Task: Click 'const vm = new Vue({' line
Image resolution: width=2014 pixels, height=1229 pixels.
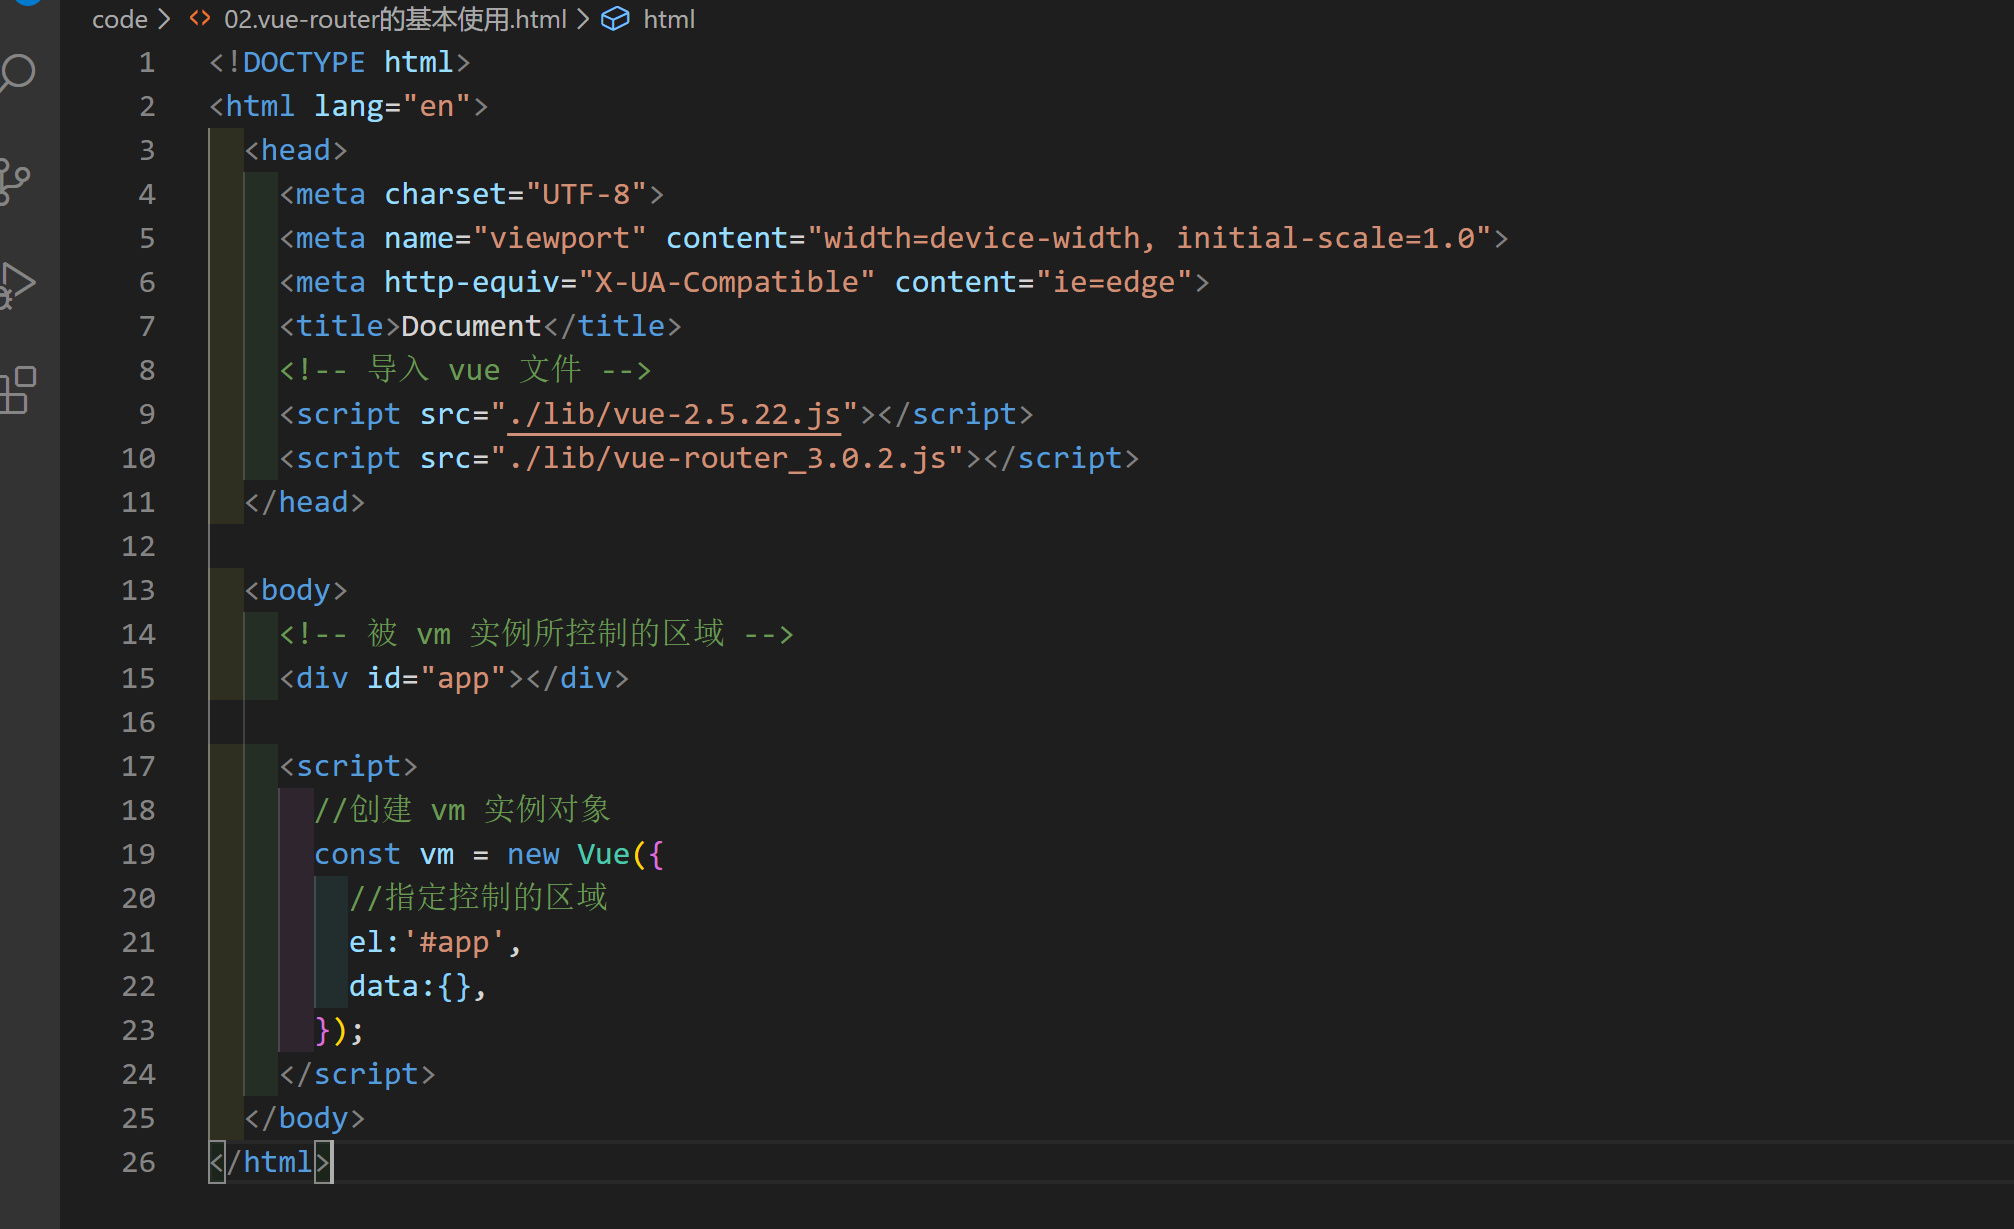Action: (489, 854)
